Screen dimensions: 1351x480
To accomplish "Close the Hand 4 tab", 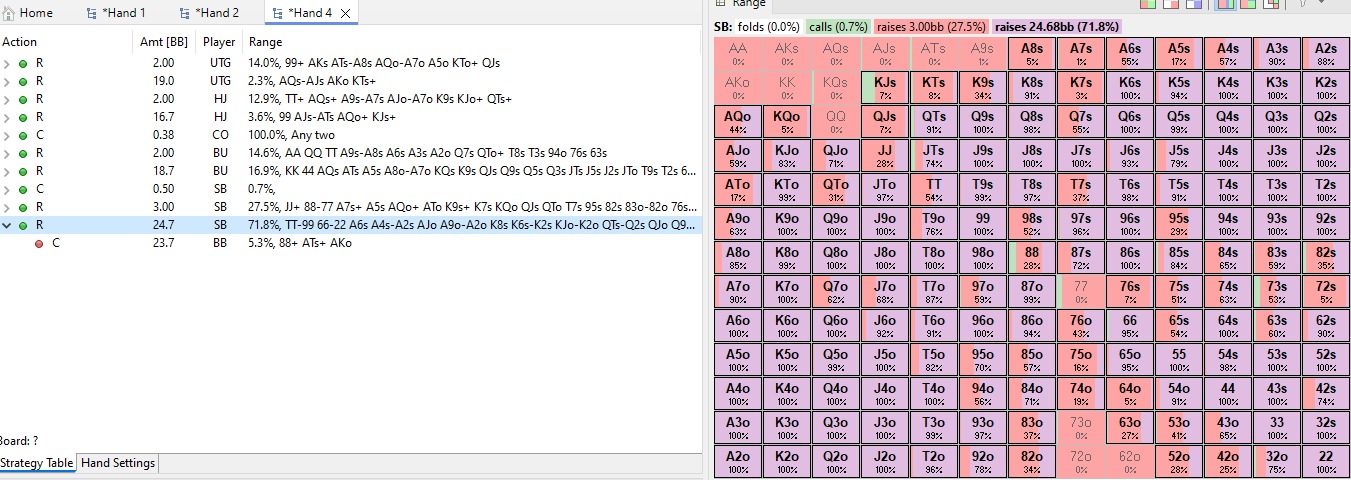I will click(345, 13).
